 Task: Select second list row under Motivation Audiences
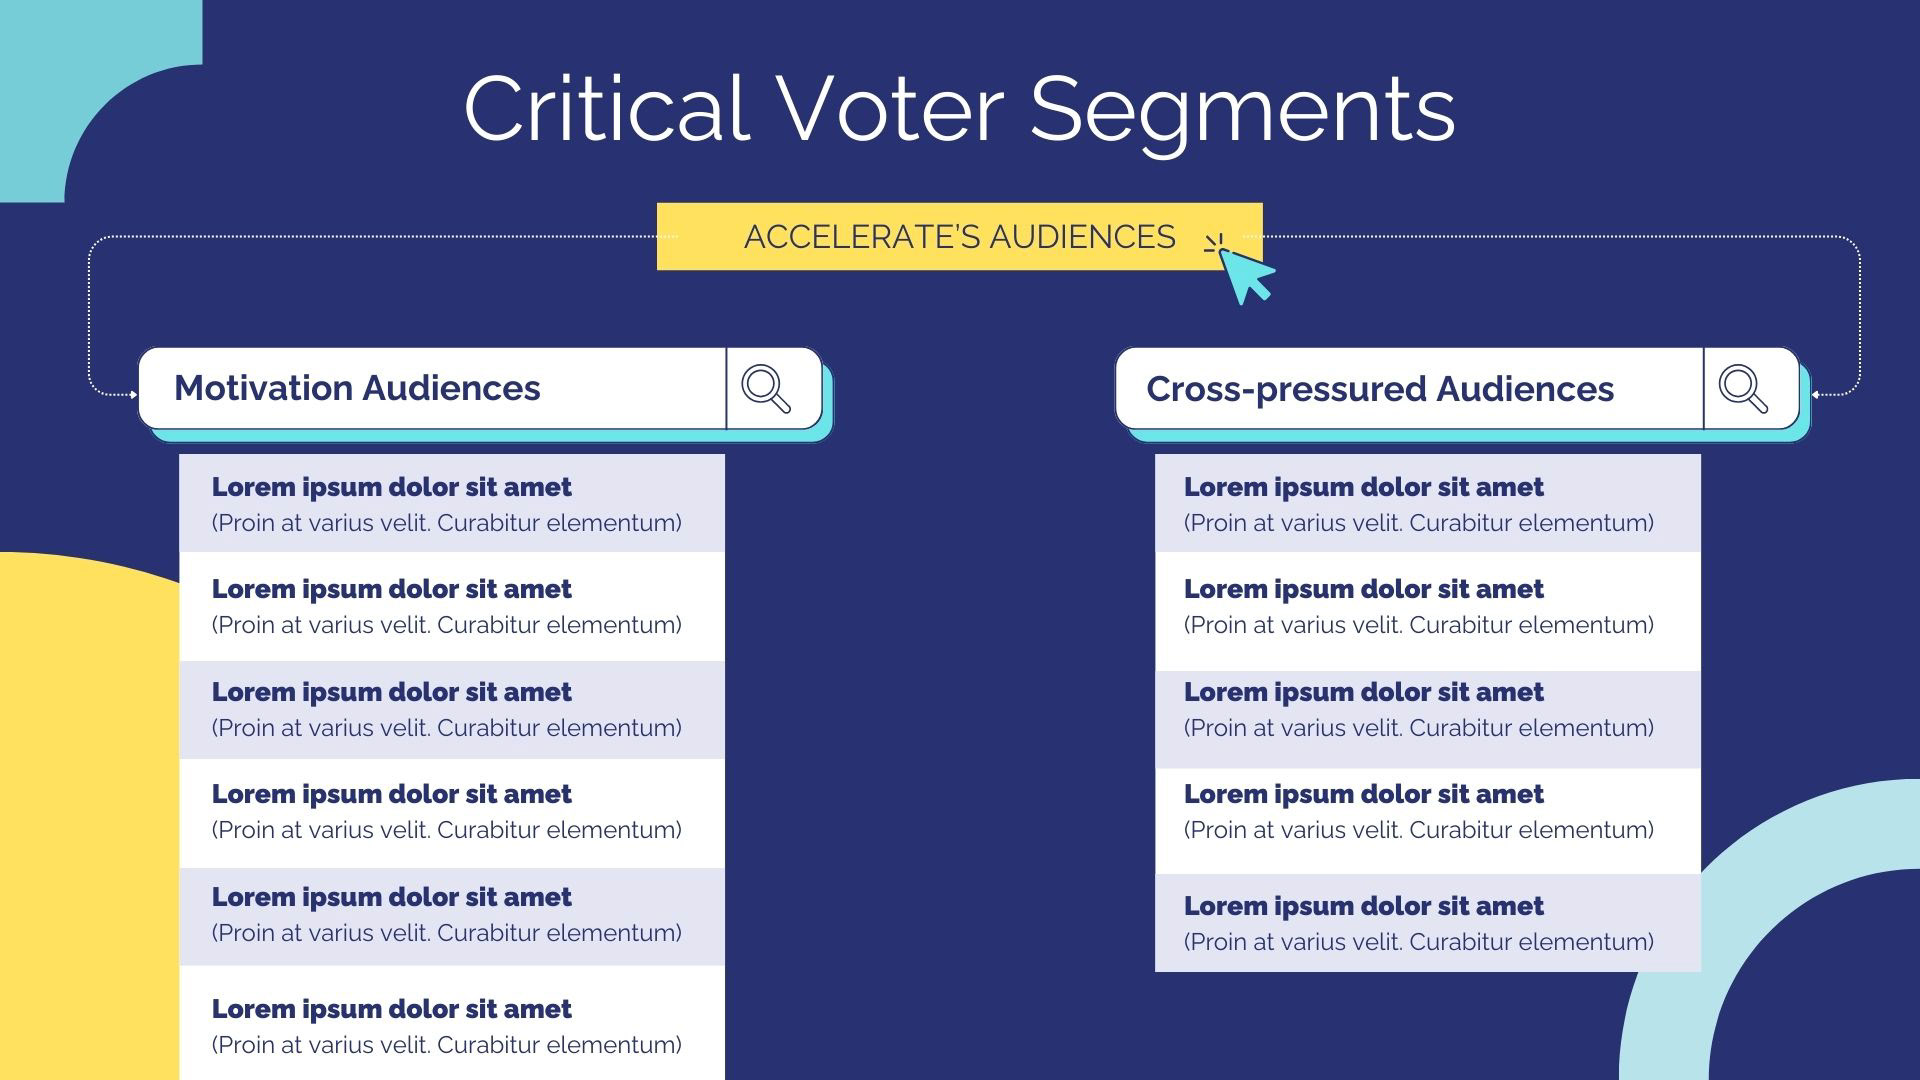pyautogui.click(x=451, y=606)
